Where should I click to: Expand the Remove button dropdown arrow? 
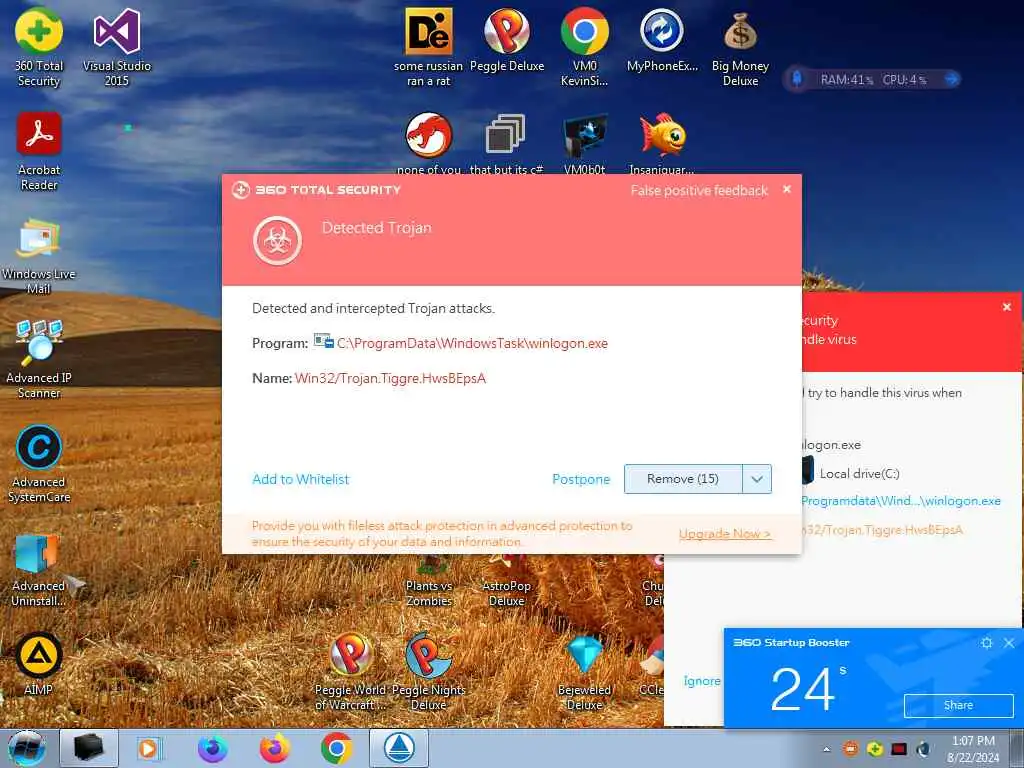(x=757, y=479)
